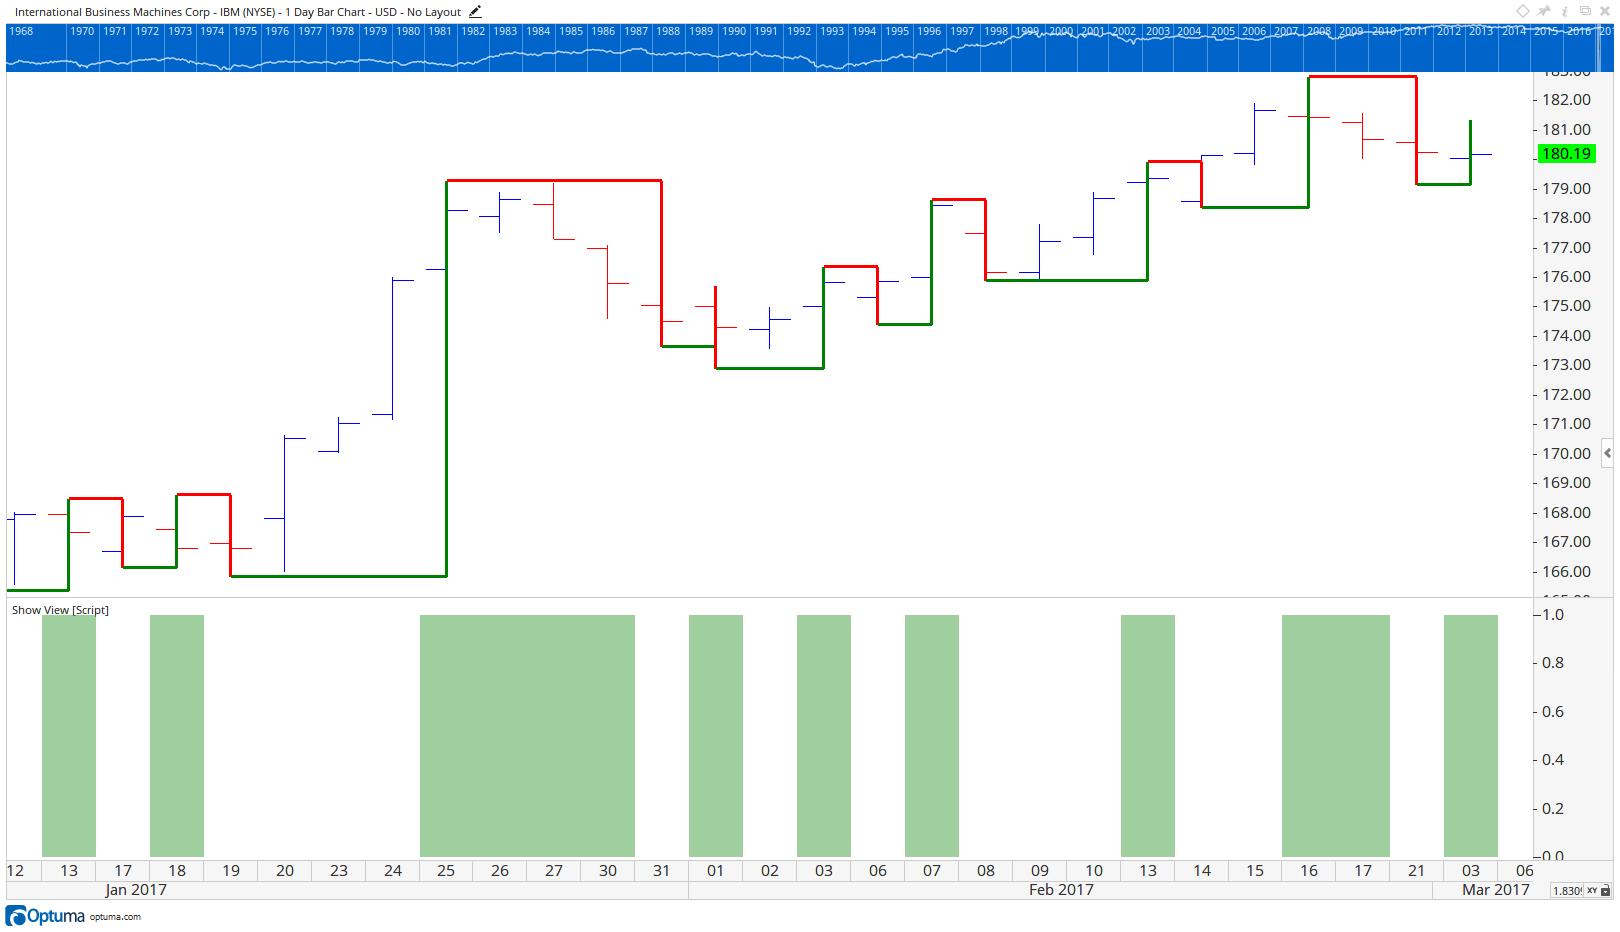Select the green script bar above date 16–17 Feb
This screenshot has height=932, width=1620.
(x=1336, y=736)
